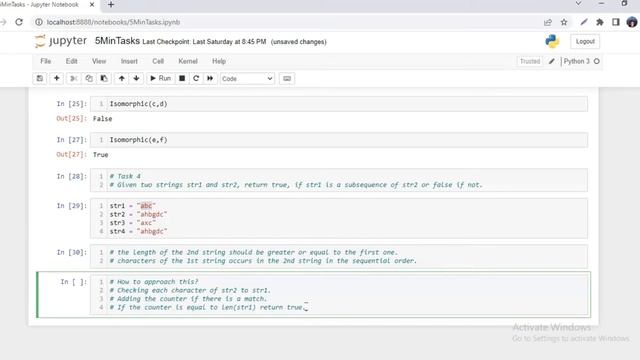The width and height of the screenshot is (640, 360).
Task: Open the Kernel menu
Action: [188, 61]
